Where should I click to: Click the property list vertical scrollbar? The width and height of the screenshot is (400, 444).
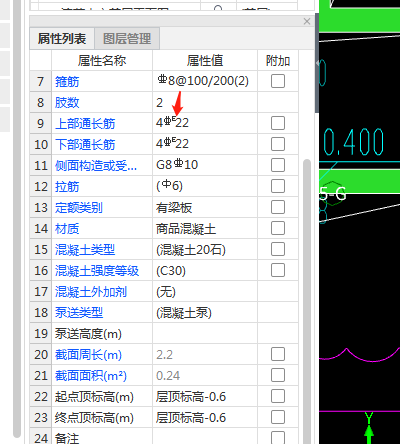[x=306, y=300]
